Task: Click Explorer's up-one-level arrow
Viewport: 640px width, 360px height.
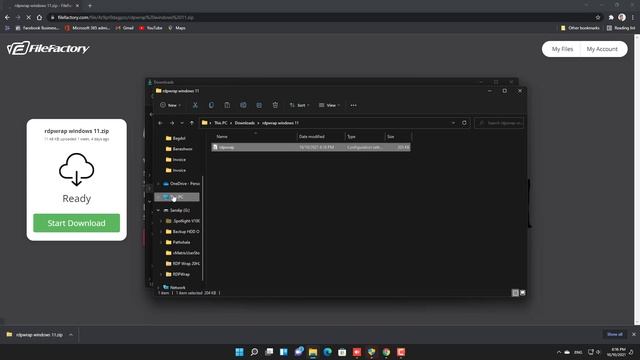Action: [x=191, y=123]
